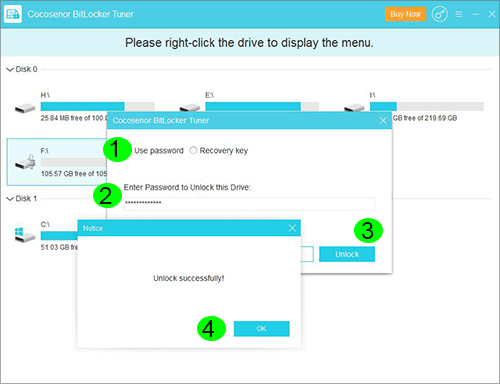Select the I:\ drive icon

(354, 108)
